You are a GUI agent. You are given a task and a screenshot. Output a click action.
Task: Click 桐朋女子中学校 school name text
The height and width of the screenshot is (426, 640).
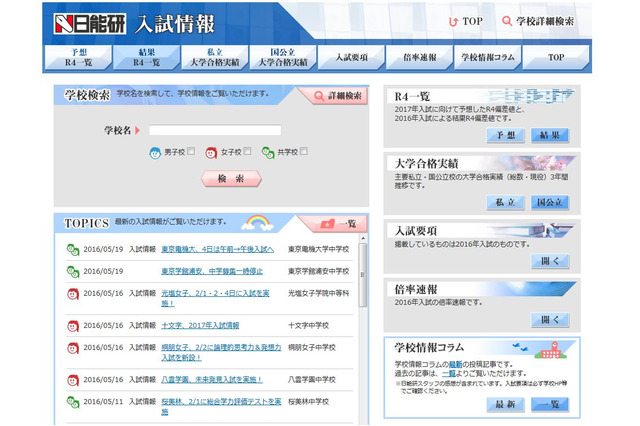point(311,348)
